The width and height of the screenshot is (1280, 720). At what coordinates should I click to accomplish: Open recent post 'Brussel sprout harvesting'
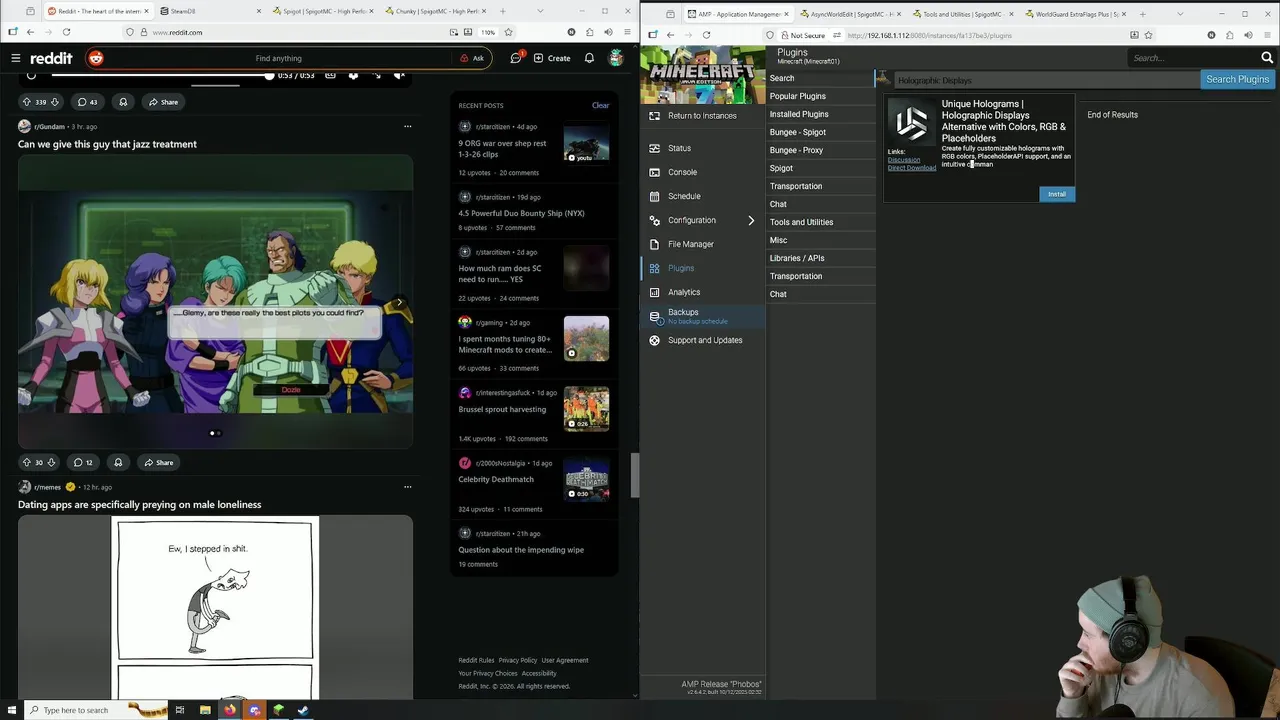click(502, 409)
